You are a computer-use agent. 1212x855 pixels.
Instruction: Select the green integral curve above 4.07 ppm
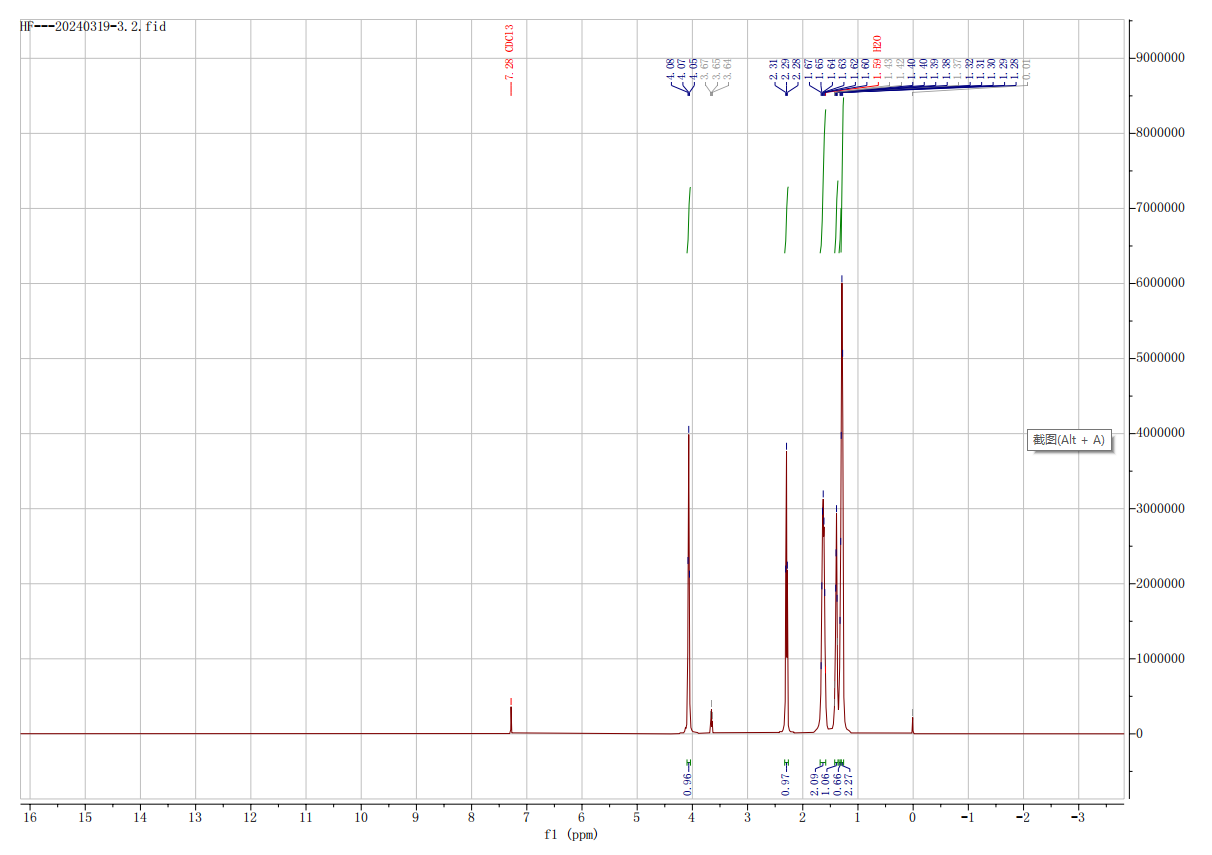[x=689, y=220]
